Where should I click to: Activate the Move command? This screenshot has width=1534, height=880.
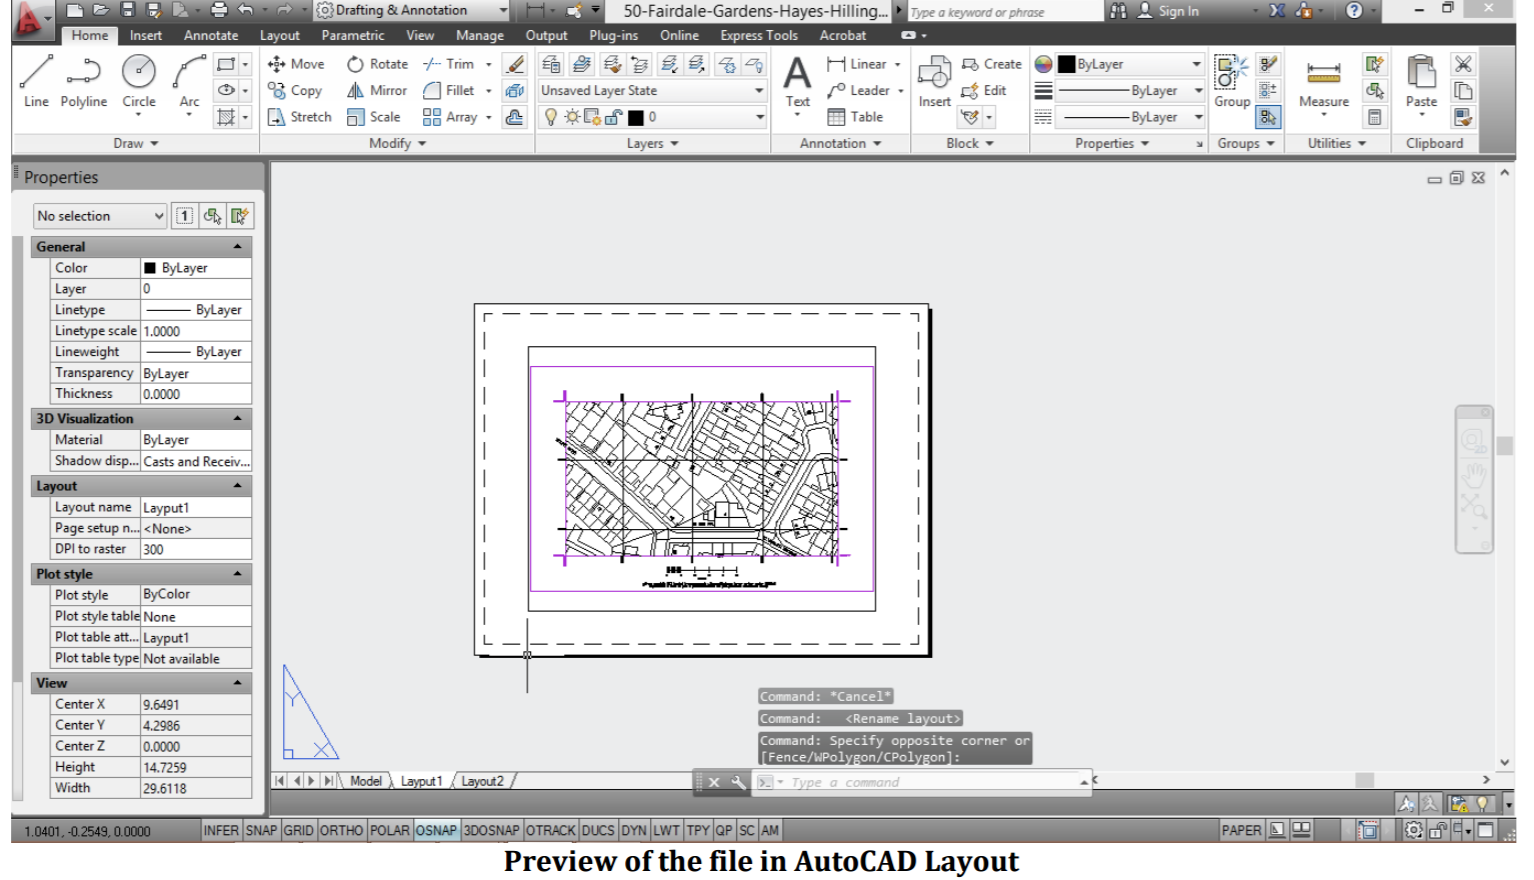point(298,63)
